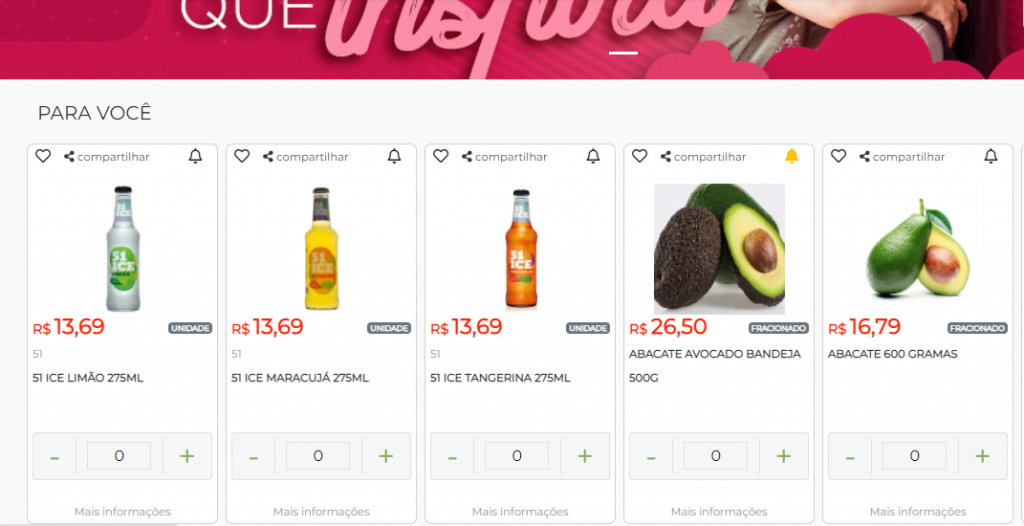This screenshot has height=526, width=1024.
Task: Enable notification bell for Abacate 600 Gramas
Action: 991,156
